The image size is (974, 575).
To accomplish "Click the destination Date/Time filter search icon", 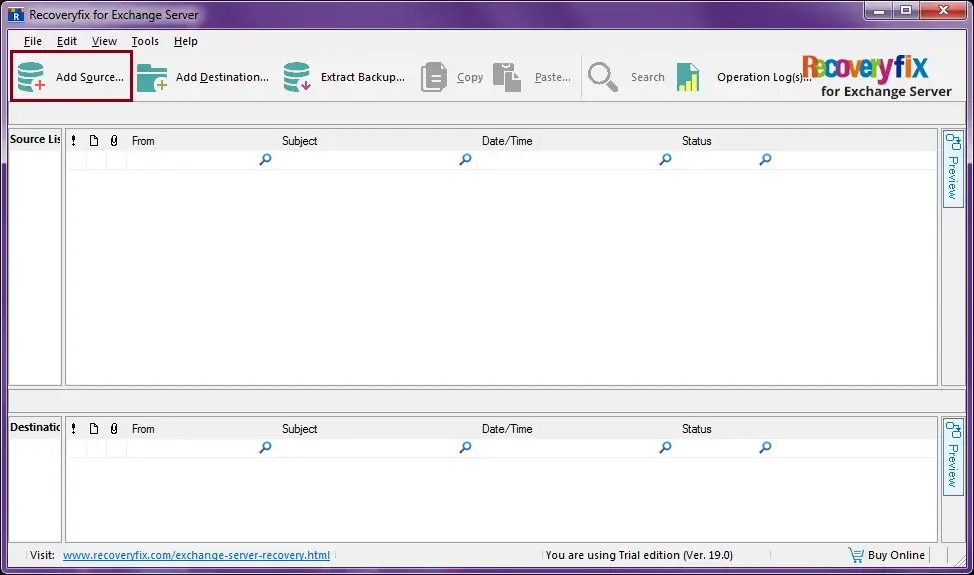I will coord(665,447).
